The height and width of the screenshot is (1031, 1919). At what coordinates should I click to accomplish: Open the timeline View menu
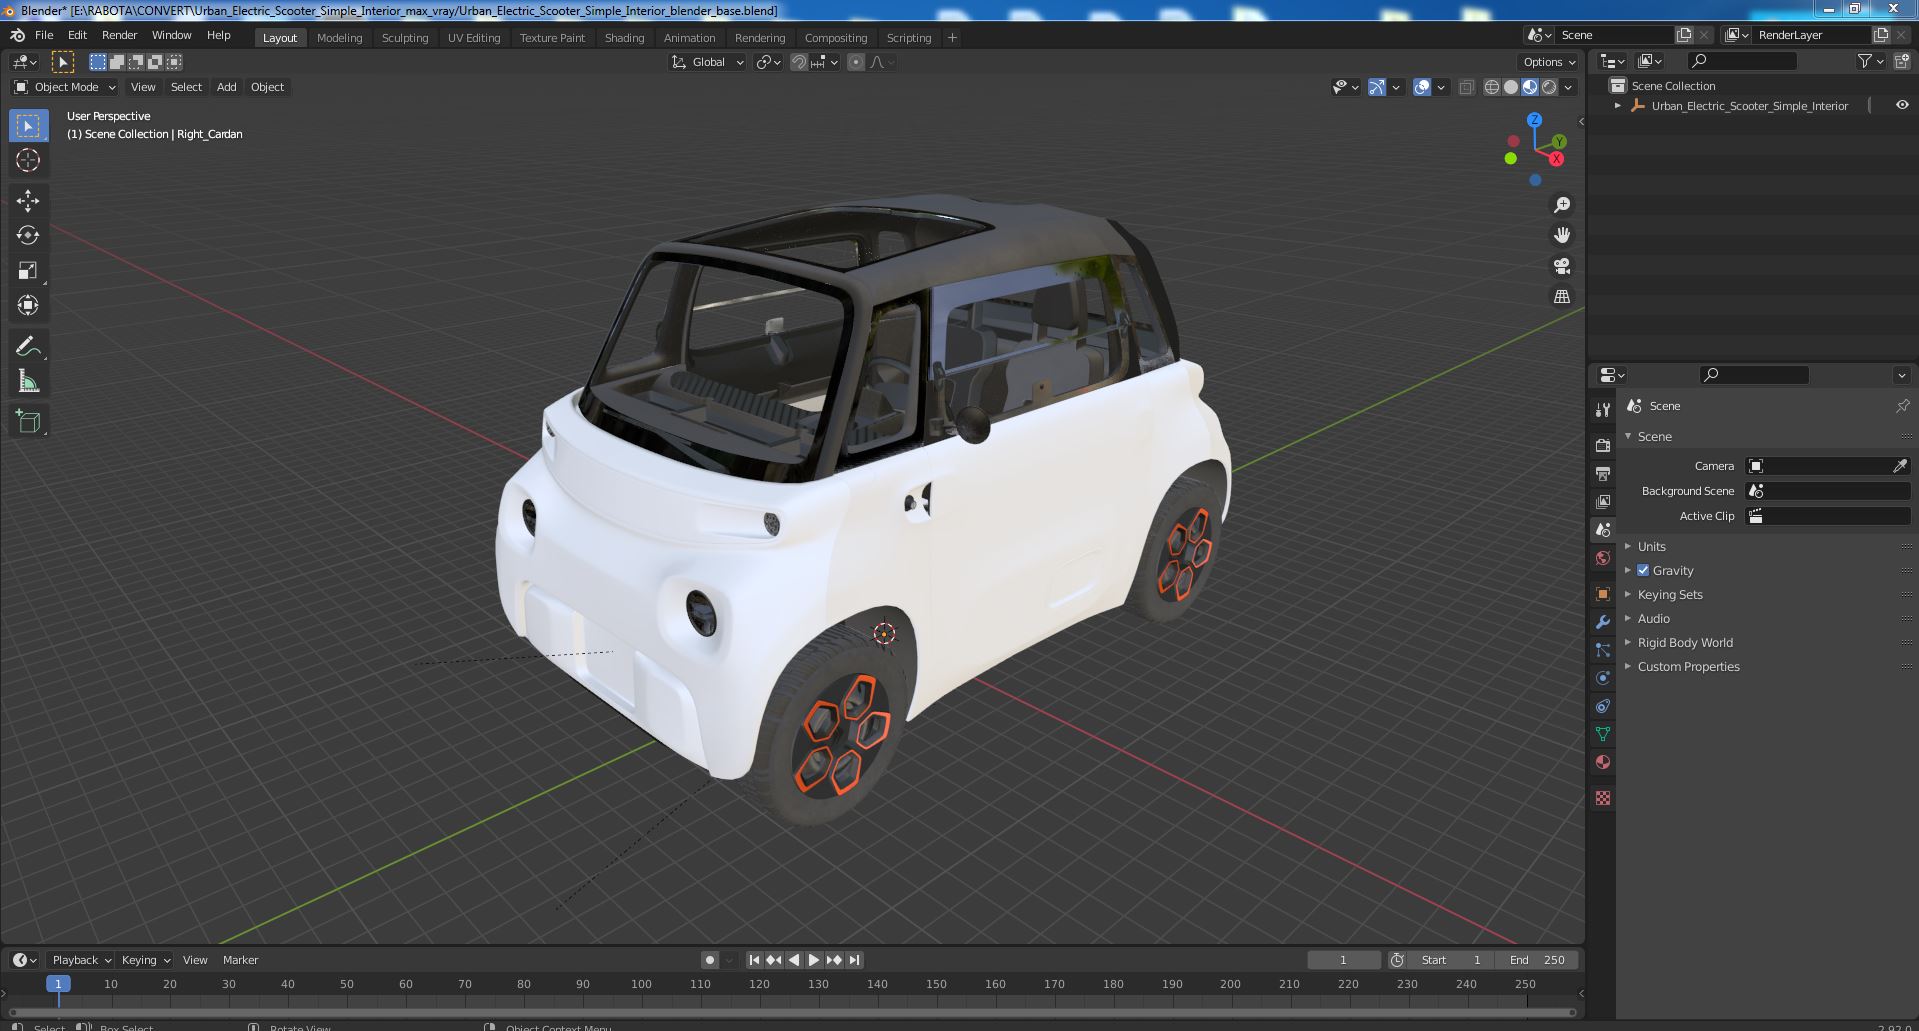195,960
